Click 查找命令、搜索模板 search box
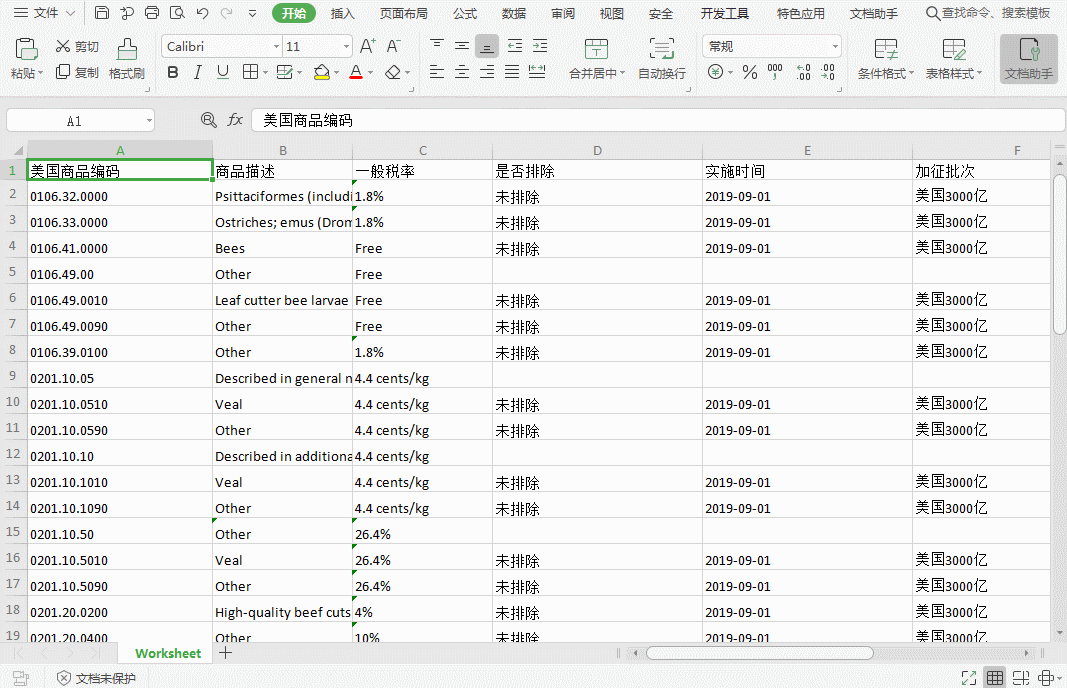 [x=988, y=13]
